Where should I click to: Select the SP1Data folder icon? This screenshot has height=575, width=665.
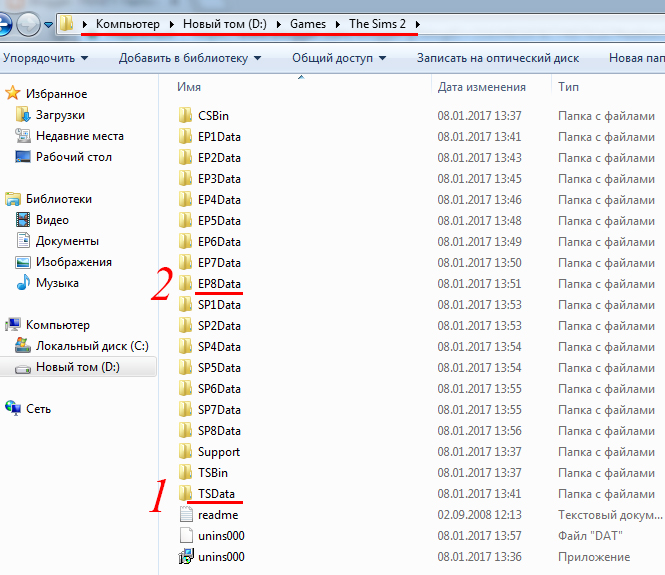coord(185,304)
